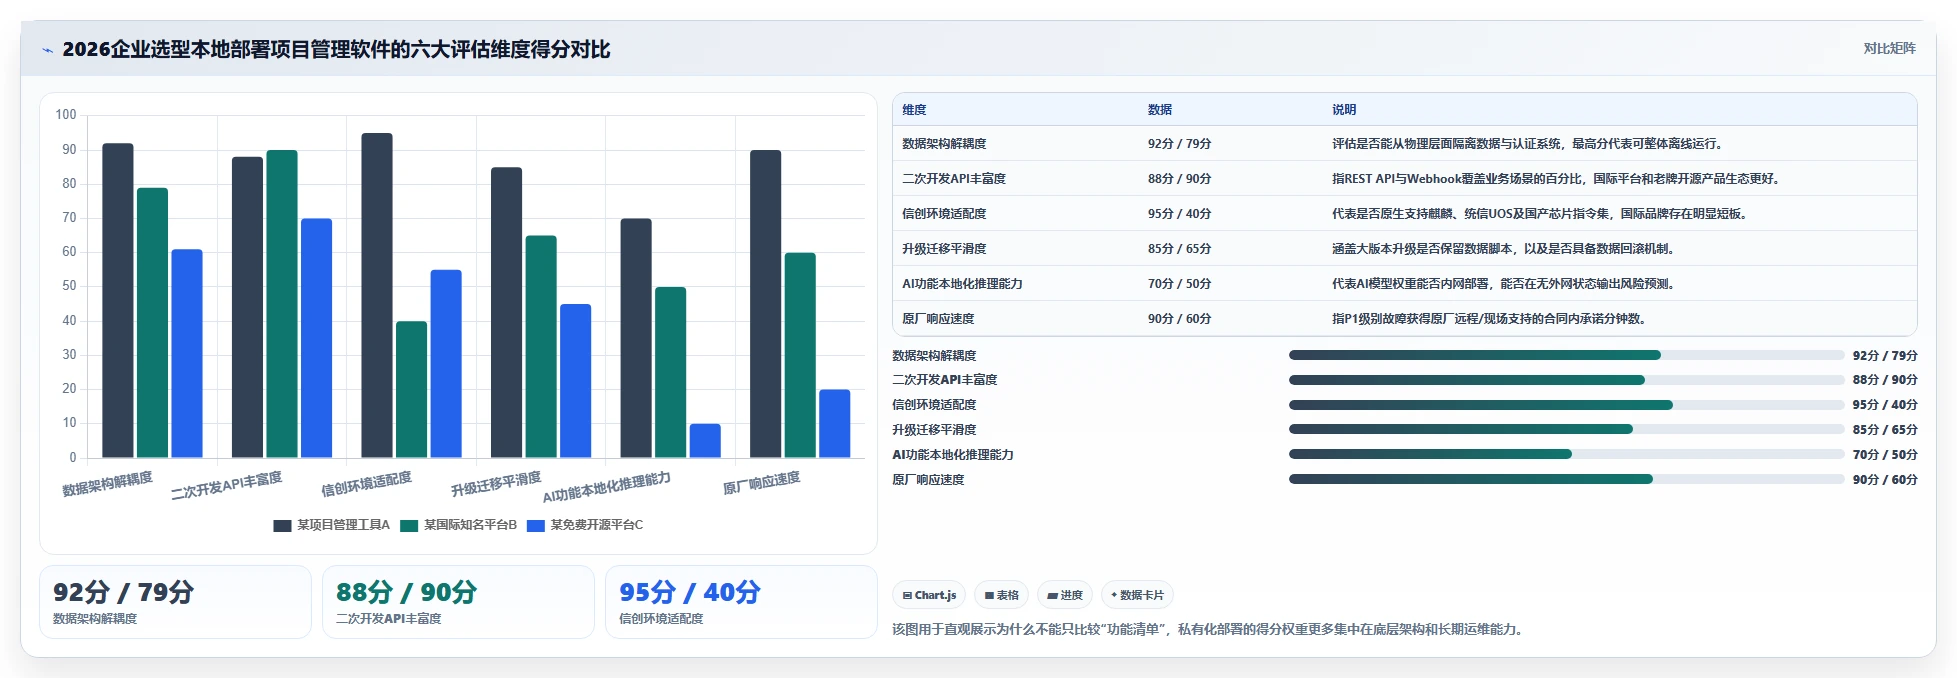The height and width of the screenshot is (678, 1957).
Task: Click the 升级迁移平滑度 progress bar
Action: click(x=1566, y=429)
